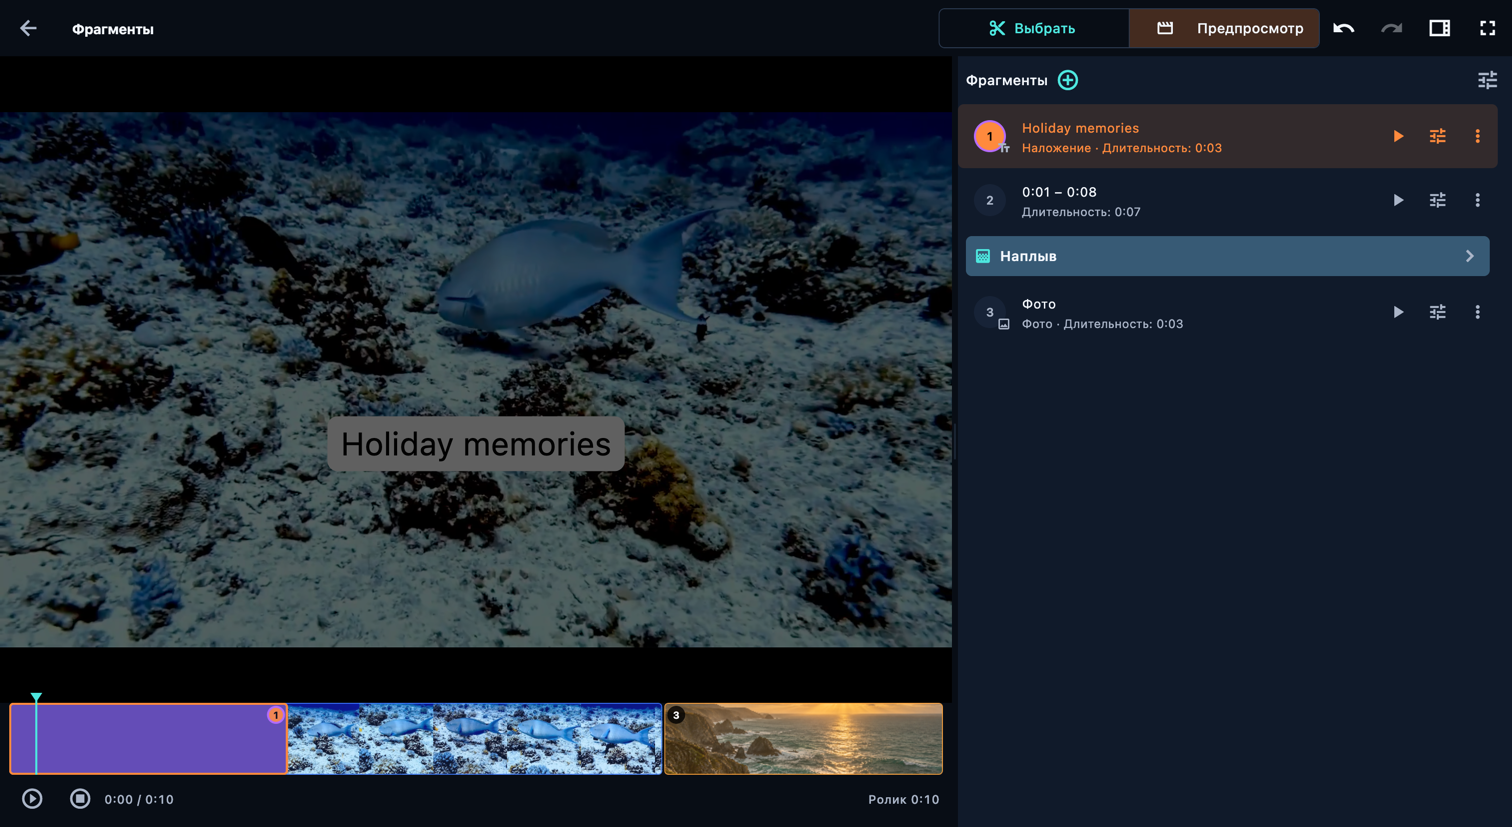Select the purple overlay clip in timeline
Screen dimensions: 1512x827
point(148,739)
